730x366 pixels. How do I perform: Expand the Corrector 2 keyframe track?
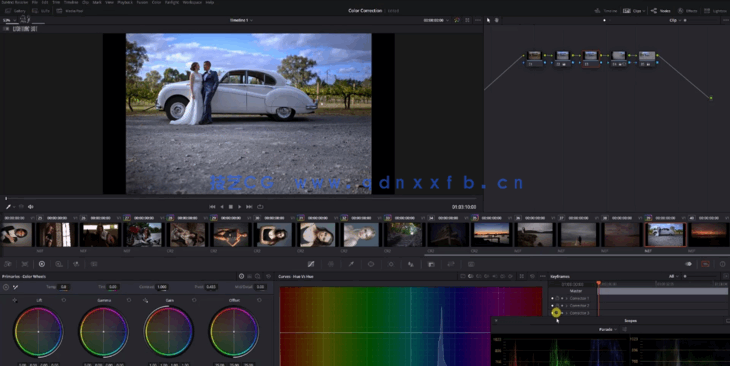(x=567, y=305)
